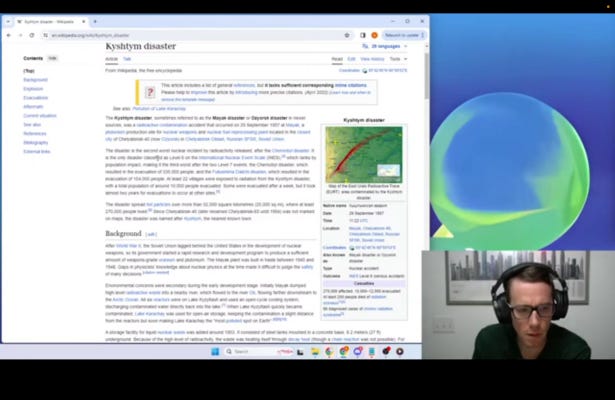Click the address bar URL
Screen dimensions: 615x400
point(90,35)
